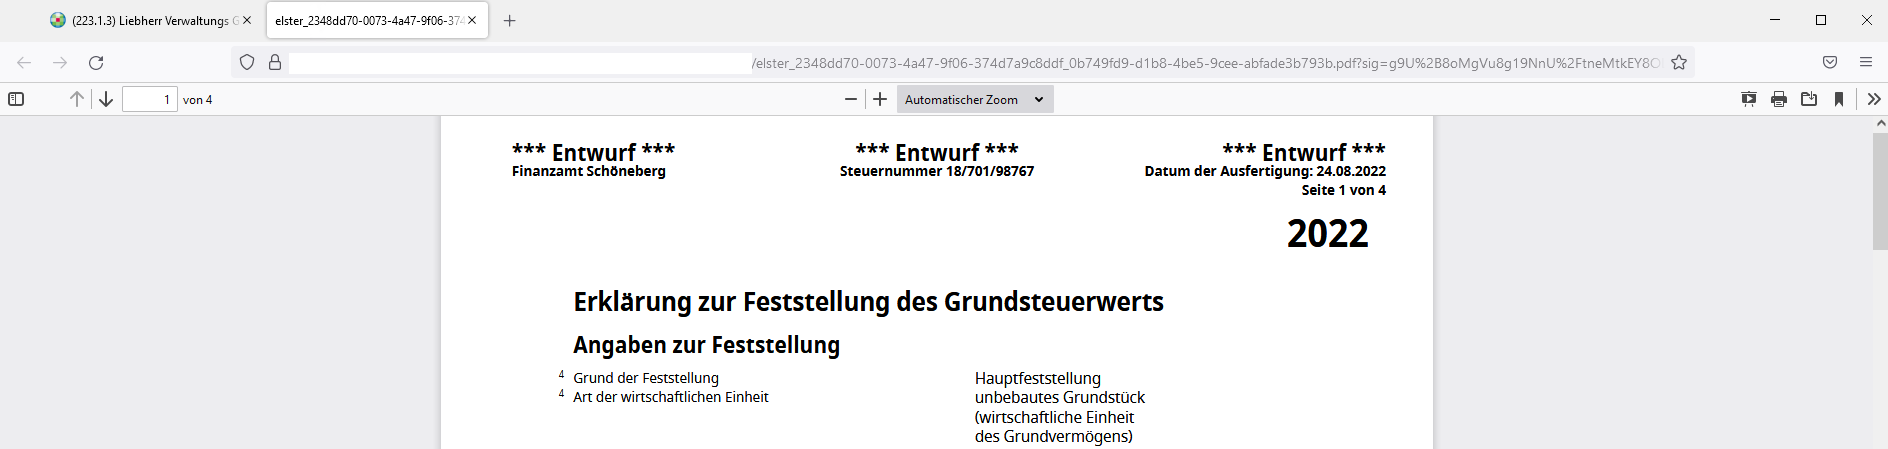The height and width of the screenshot is (449, 1888).
Task: Zoom out with the minus button
Action: point(851,99)
